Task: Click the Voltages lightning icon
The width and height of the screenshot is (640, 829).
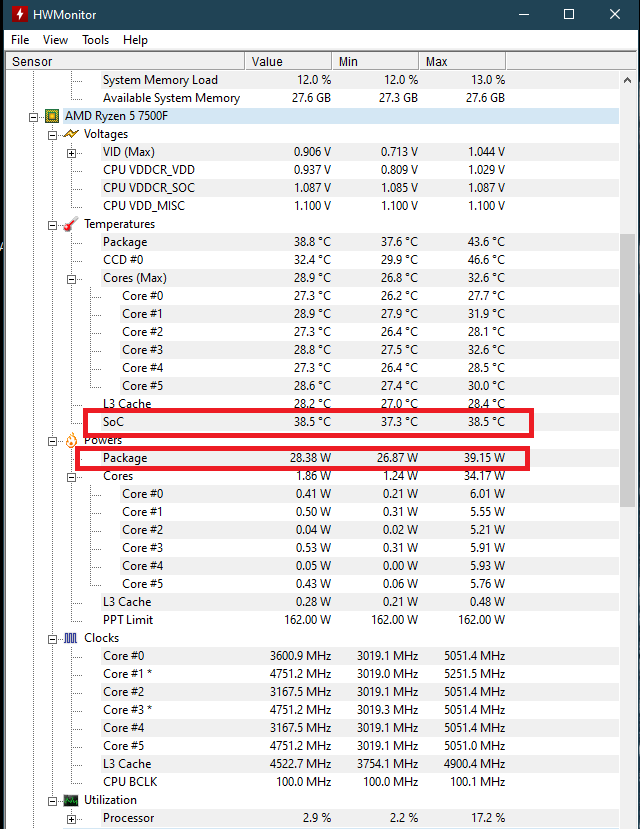Action: pos(71,134)
